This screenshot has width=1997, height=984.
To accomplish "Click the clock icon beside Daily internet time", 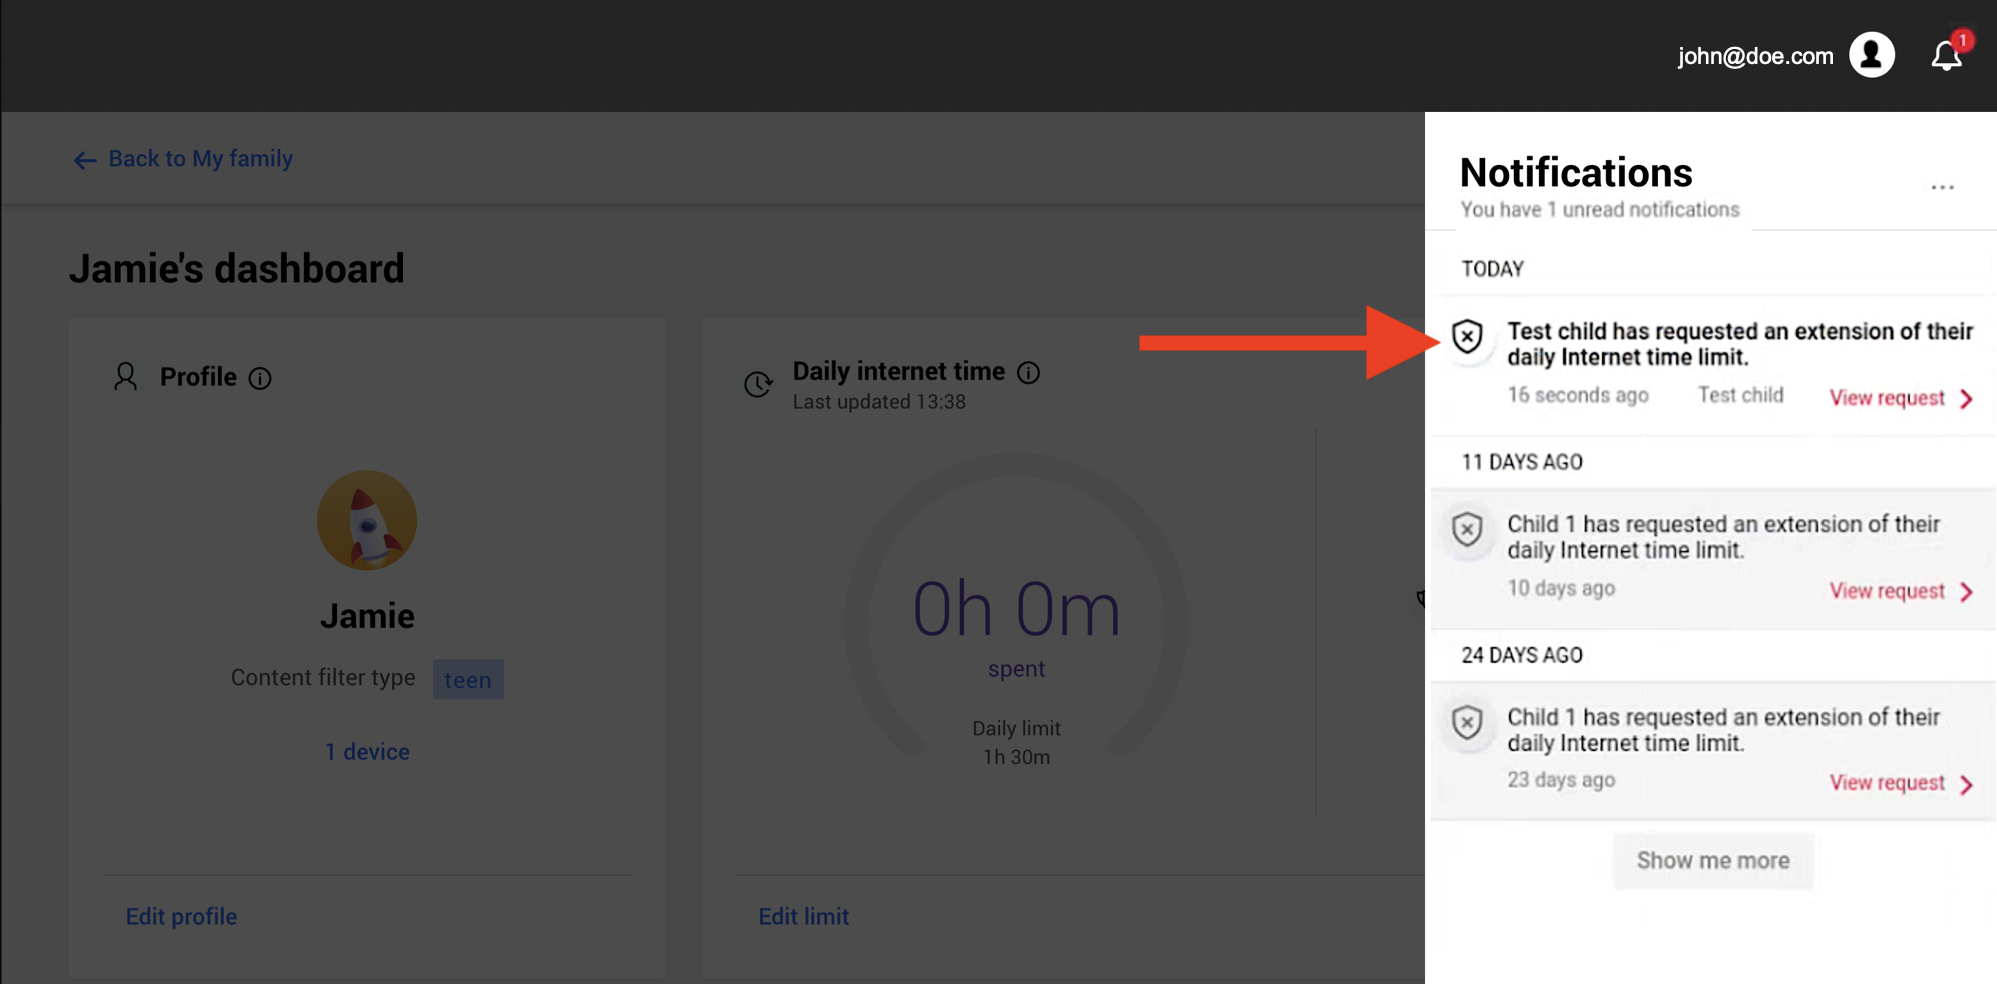I will (758, 383).
